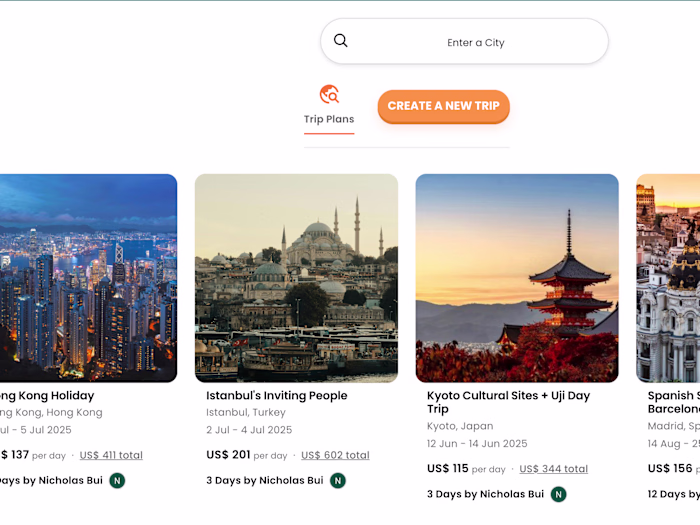Click the Istanbul, Turkey location text
The height and width of the screenshot is (525, 700).
click(x=246, y=412)
